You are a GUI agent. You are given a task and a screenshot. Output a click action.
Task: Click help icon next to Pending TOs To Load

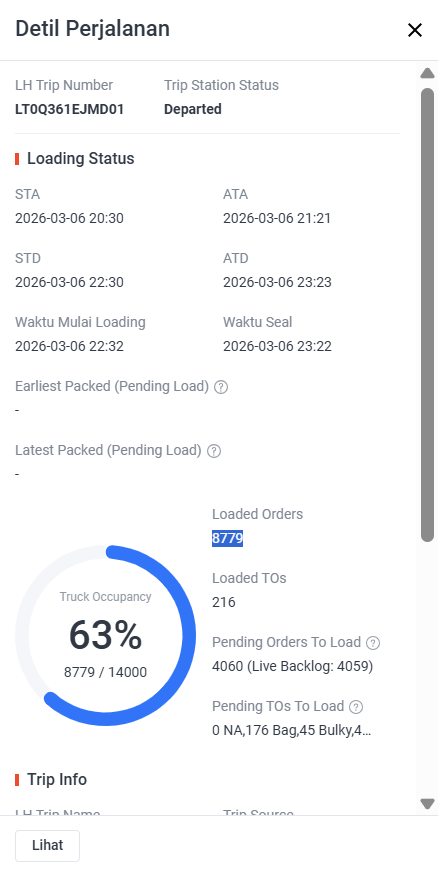click(356, 707)
